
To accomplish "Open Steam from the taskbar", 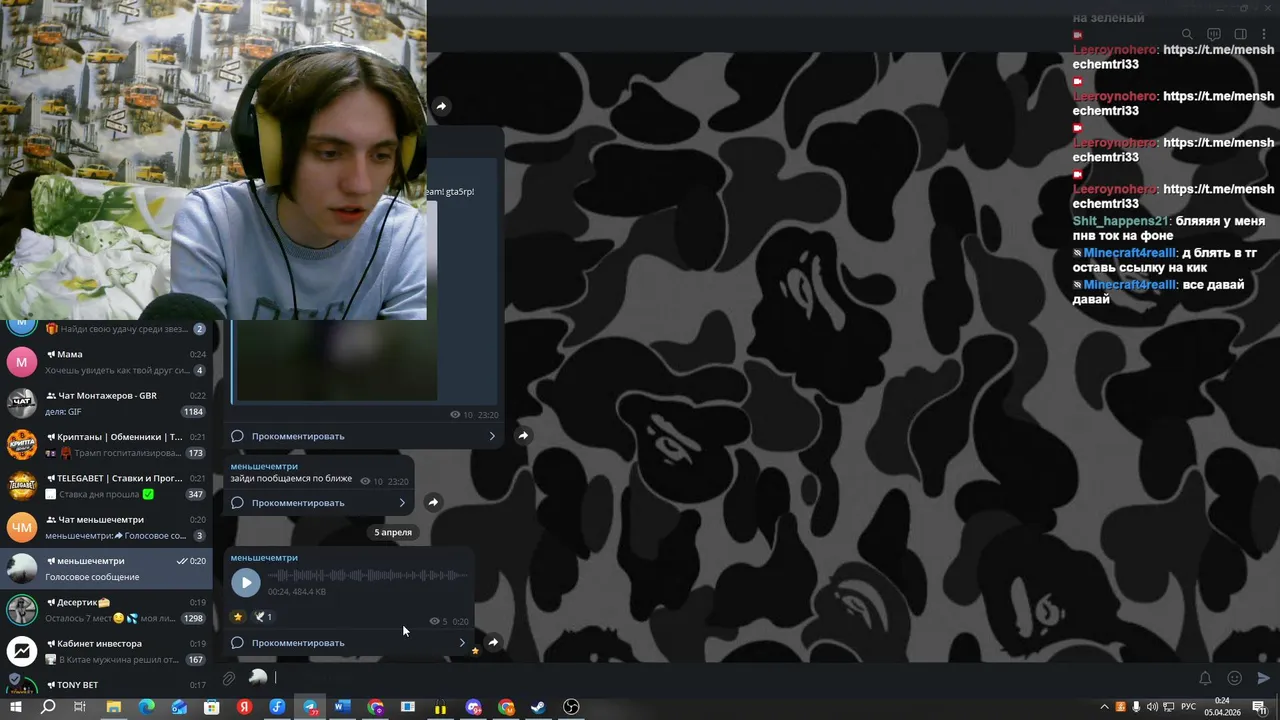I will [538, 707].
